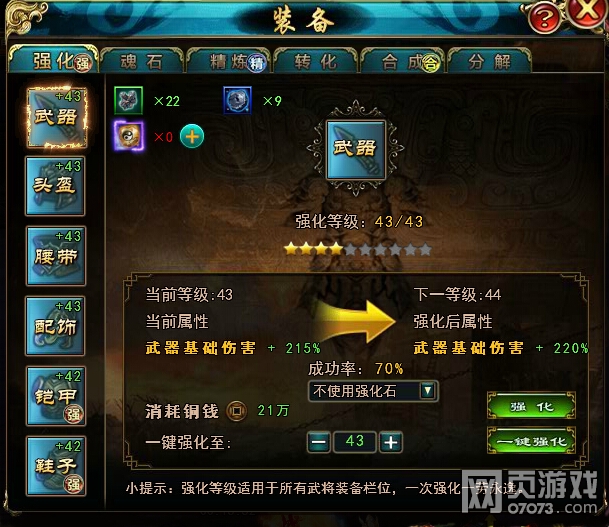Open the 不使用强化石 dropdown menu

point(373,391)
